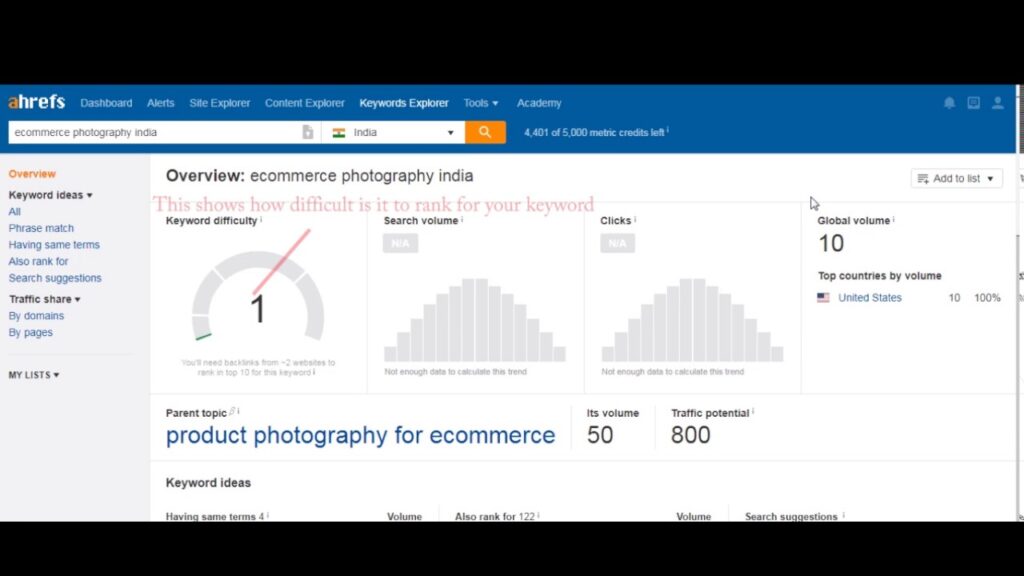Open Phrase match keyword ideas

point(41,228)
